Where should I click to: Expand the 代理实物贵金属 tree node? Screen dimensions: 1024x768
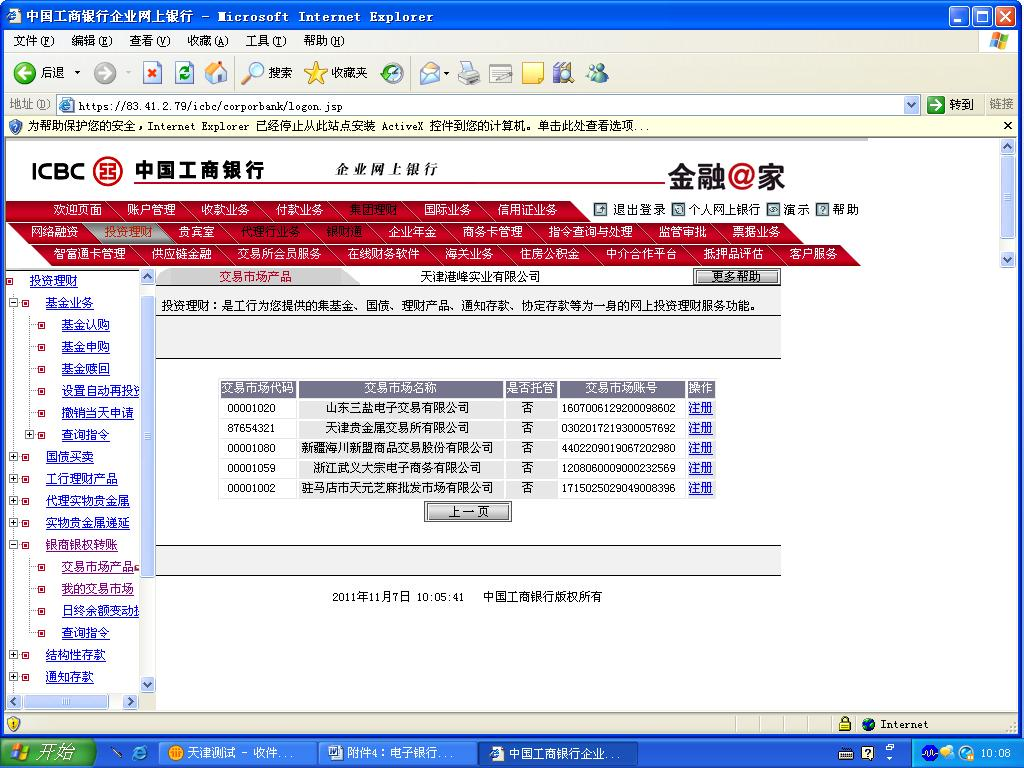pos(13,501)
